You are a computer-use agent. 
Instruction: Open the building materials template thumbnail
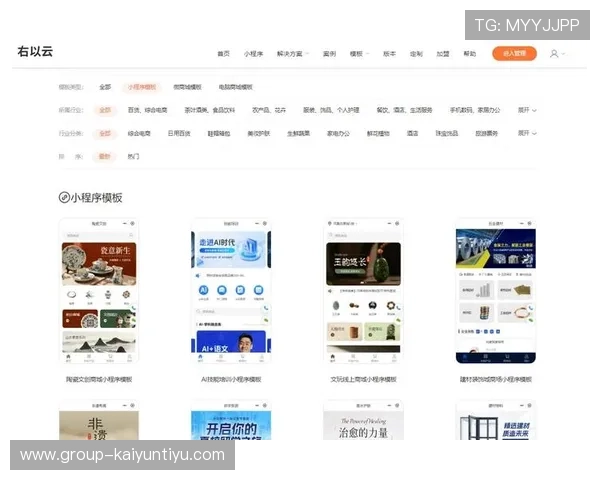(496, 291)
